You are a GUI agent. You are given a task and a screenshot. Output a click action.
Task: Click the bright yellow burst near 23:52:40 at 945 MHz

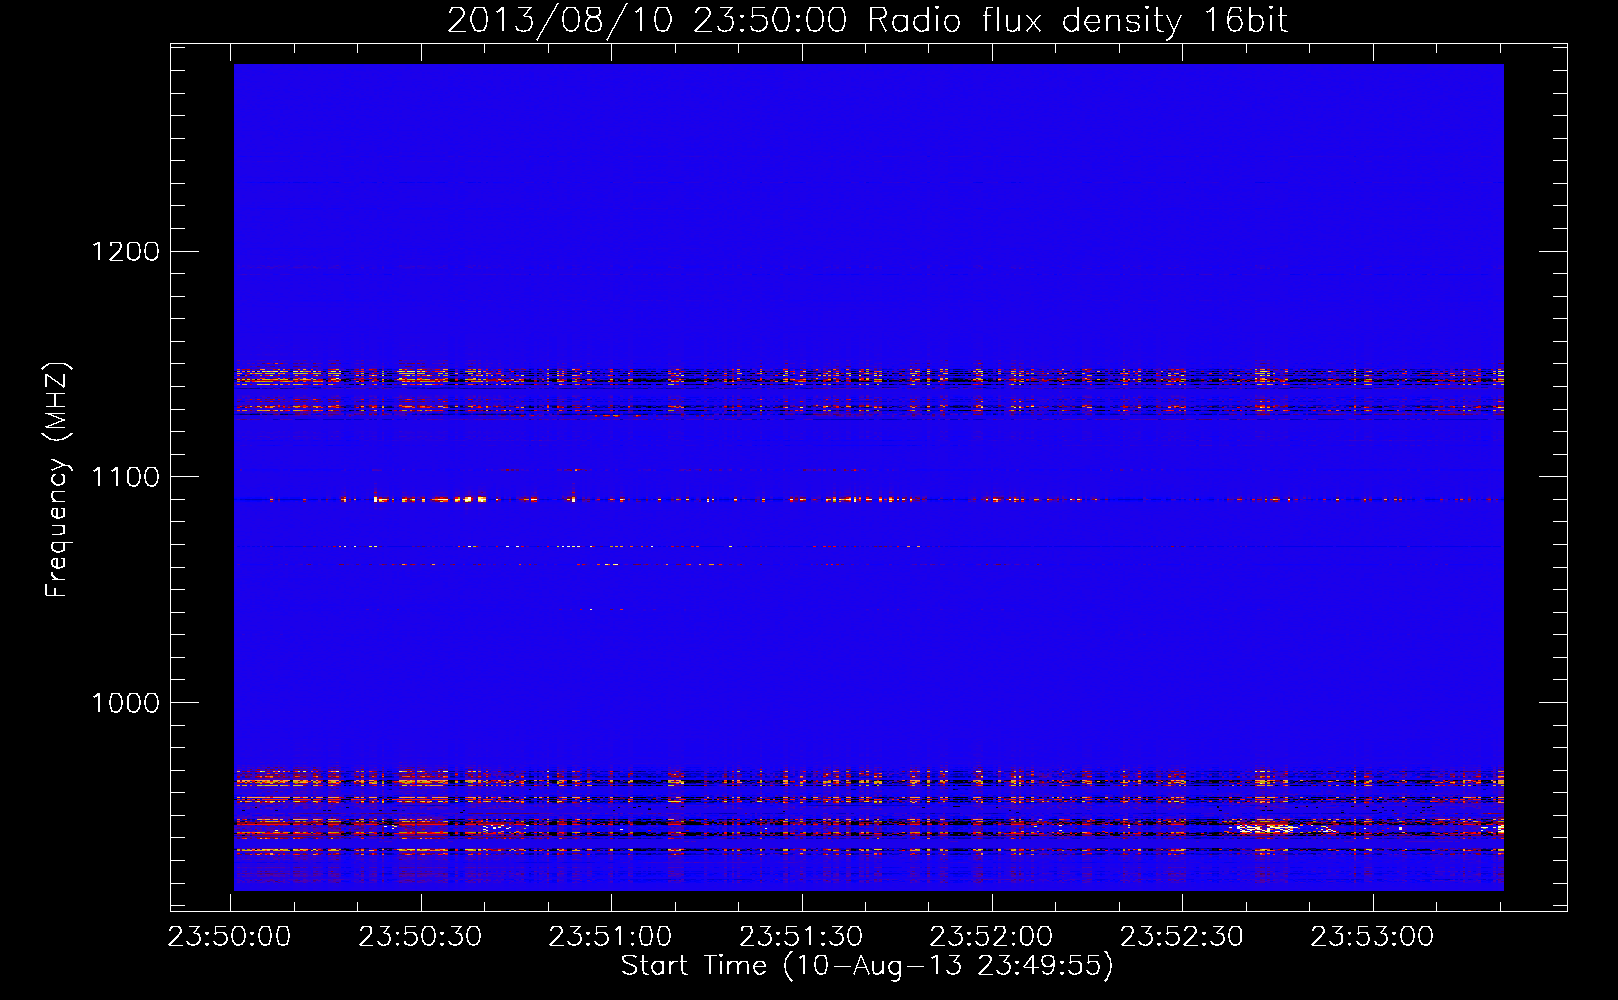[1268, 828]
